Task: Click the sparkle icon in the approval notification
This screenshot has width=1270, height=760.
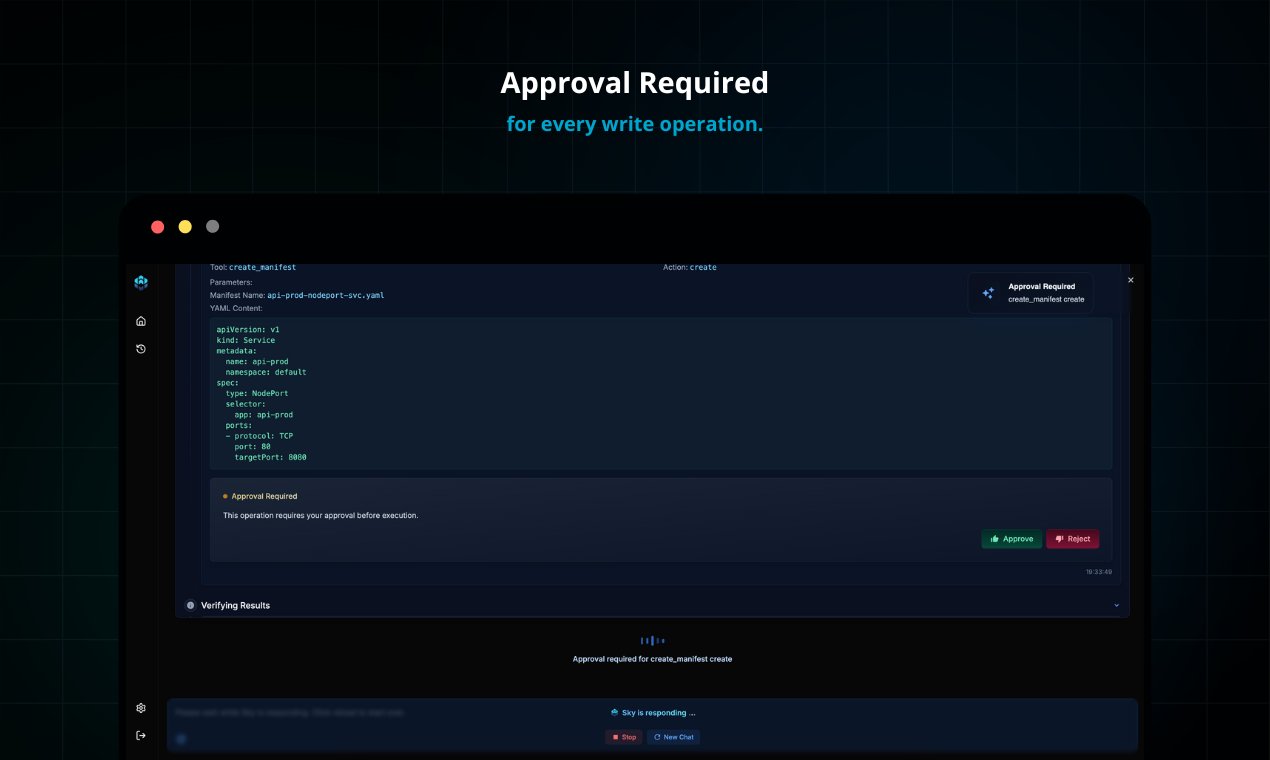Action: point(988,293)
